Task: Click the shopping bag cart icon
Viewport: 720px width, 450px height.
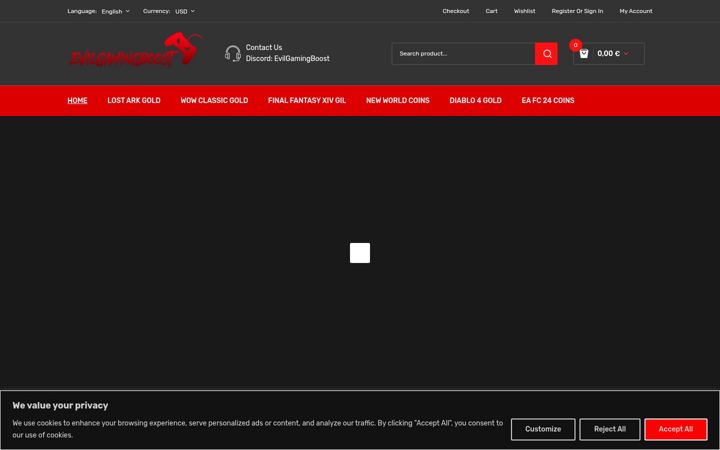Action: pyautogui.click(x=584, y=54)
